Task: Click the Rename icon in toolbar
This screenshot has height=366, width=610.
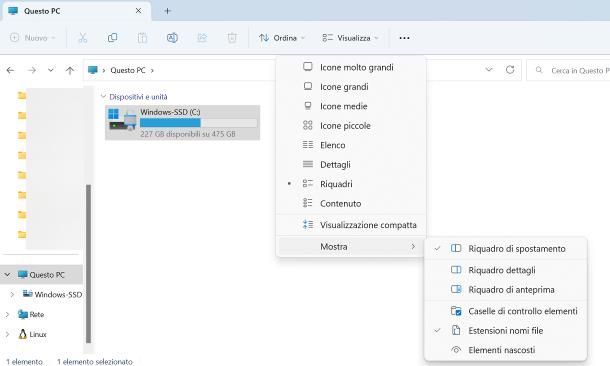Action: click(172, 38)
